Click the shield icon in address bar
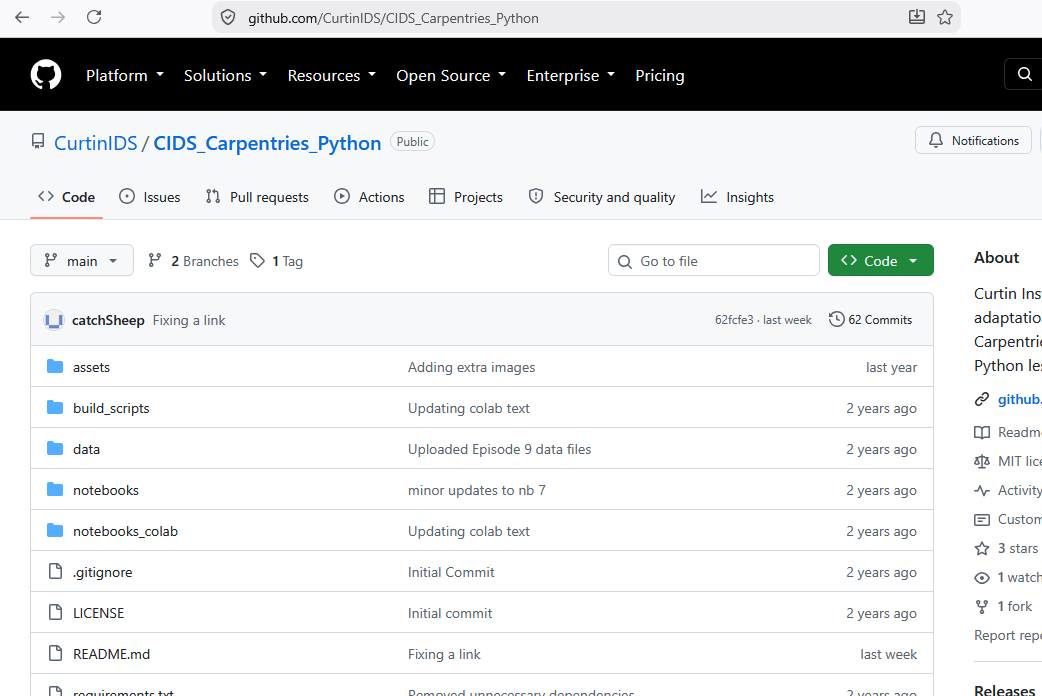Viewport: 1042px width, 696px height. 228,17
